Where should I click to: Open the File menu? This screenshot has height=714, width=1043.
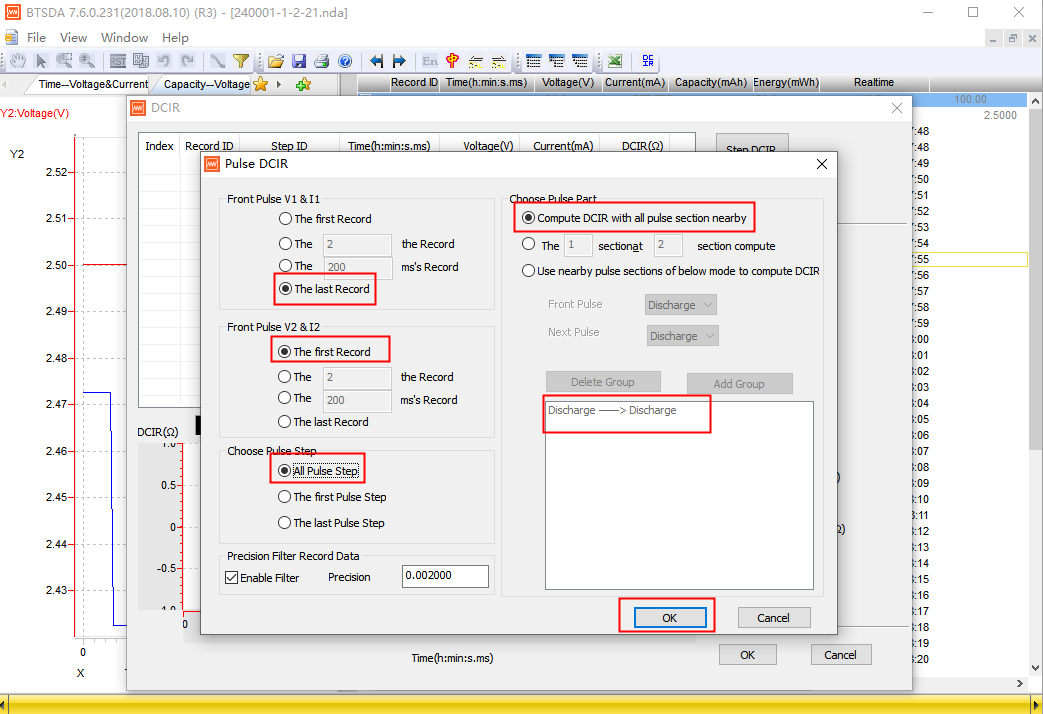click(x=36, y=37)
